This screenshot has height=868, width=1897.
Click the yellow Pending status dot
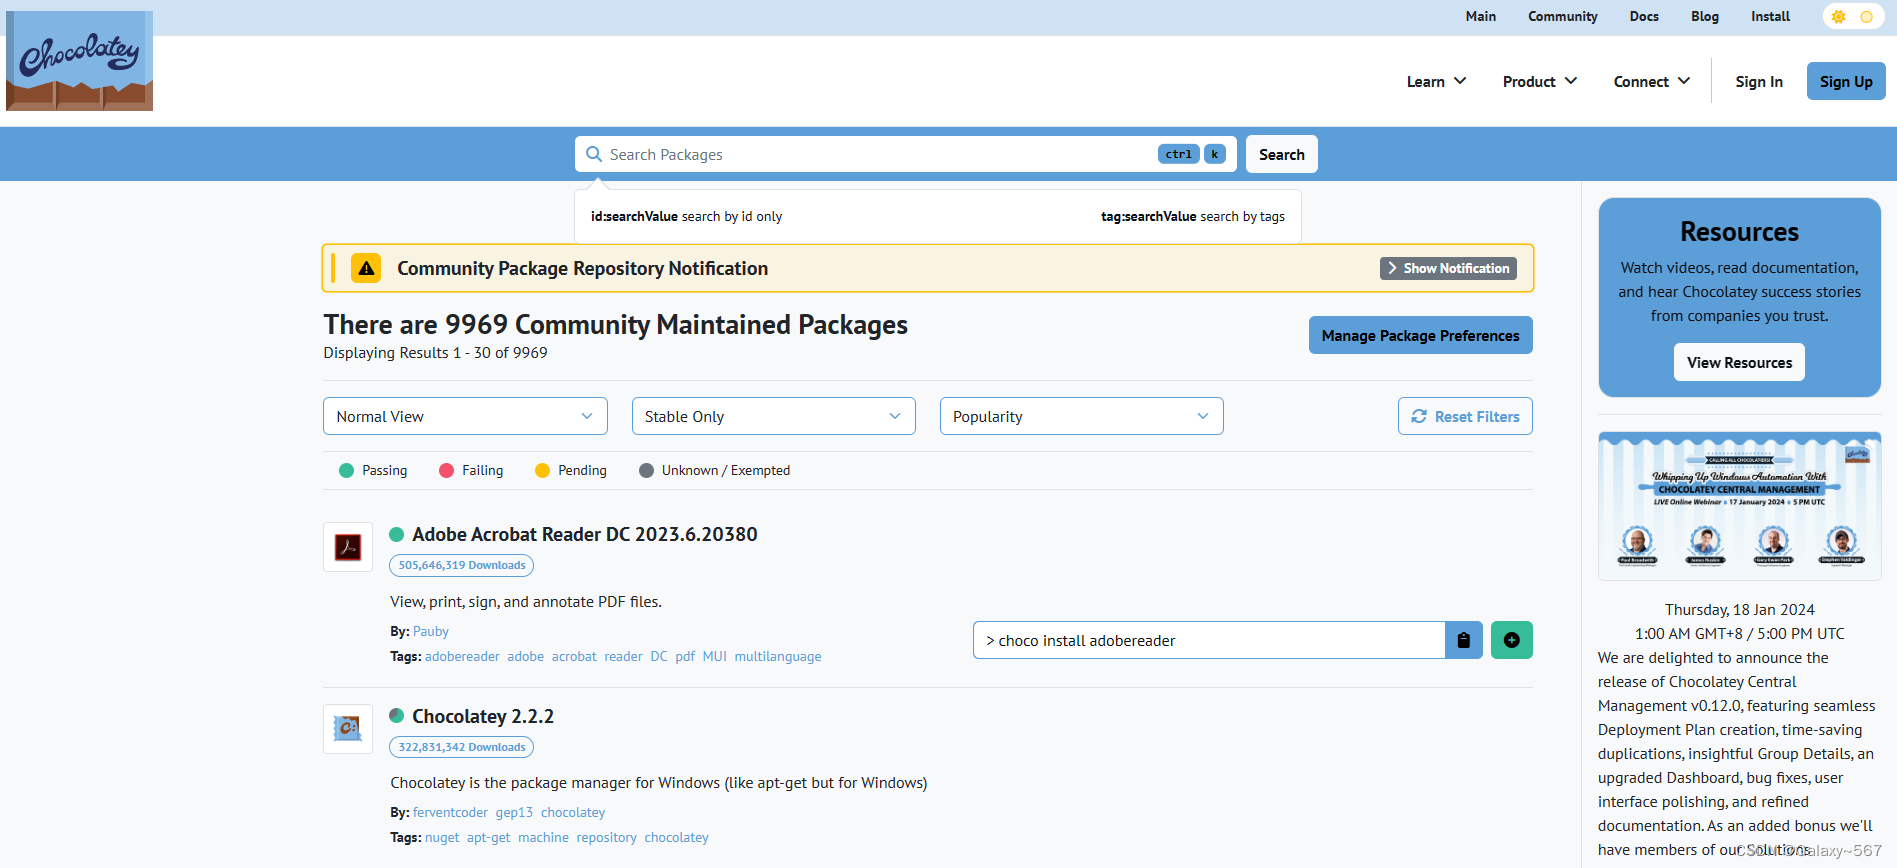coord(542,470)
